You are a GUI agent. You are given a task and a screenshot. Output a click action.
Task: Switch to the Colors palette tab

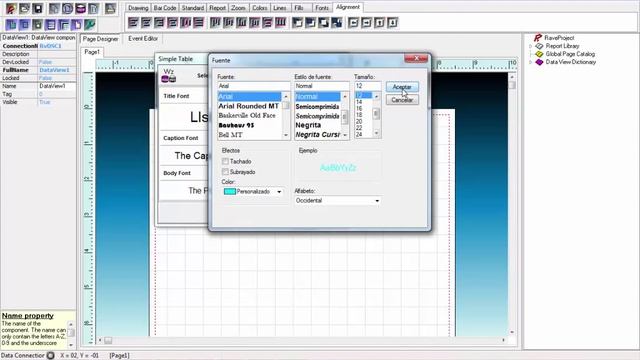click(x=259, y=8)
